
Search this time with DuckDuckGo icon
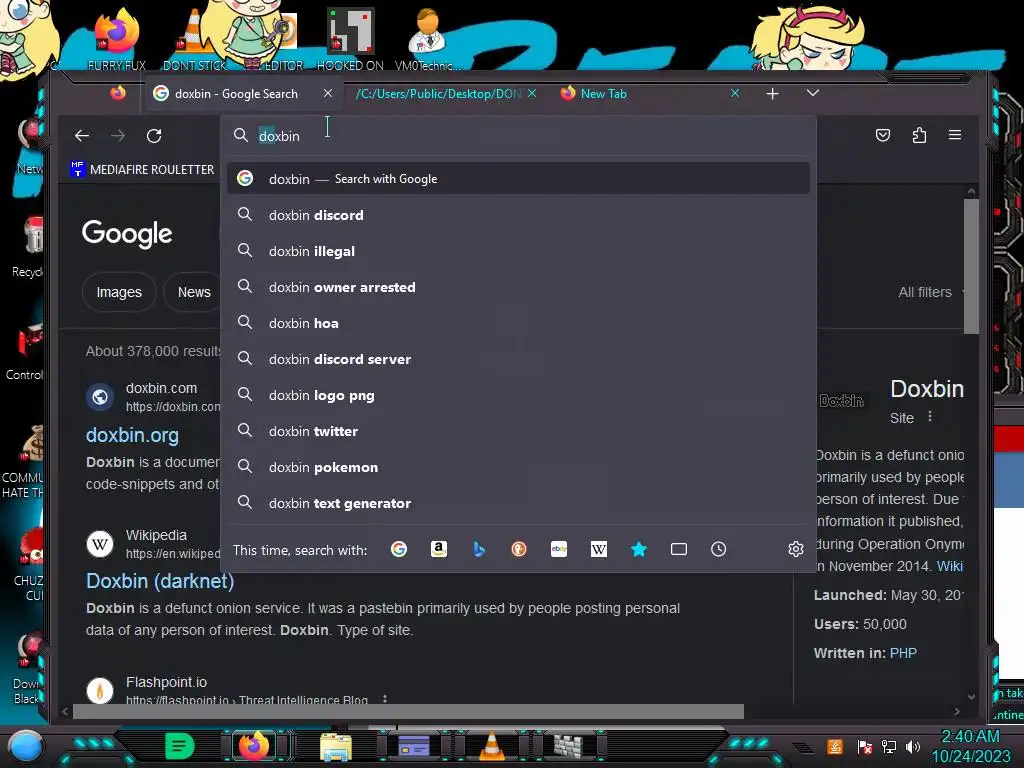coord(519,549)
